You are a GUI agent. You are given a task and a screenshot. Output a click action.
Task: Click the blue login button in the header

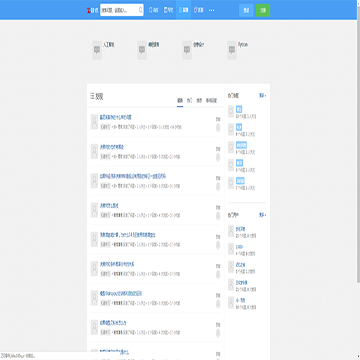pyautogui.click(x=246, y=10)
